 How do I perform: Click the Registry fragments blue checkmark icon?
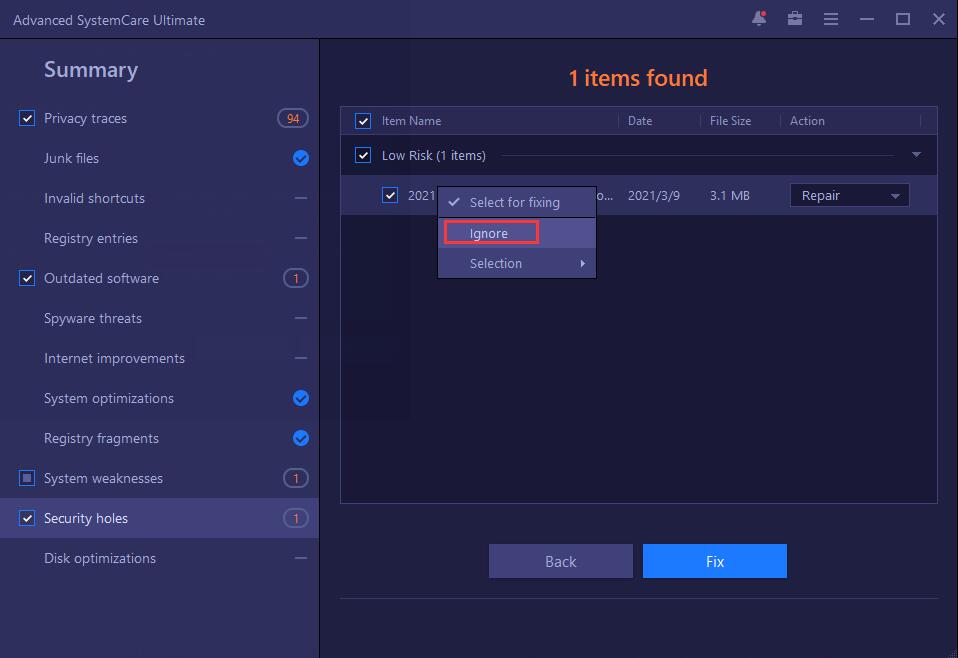(x=301, y=438)
